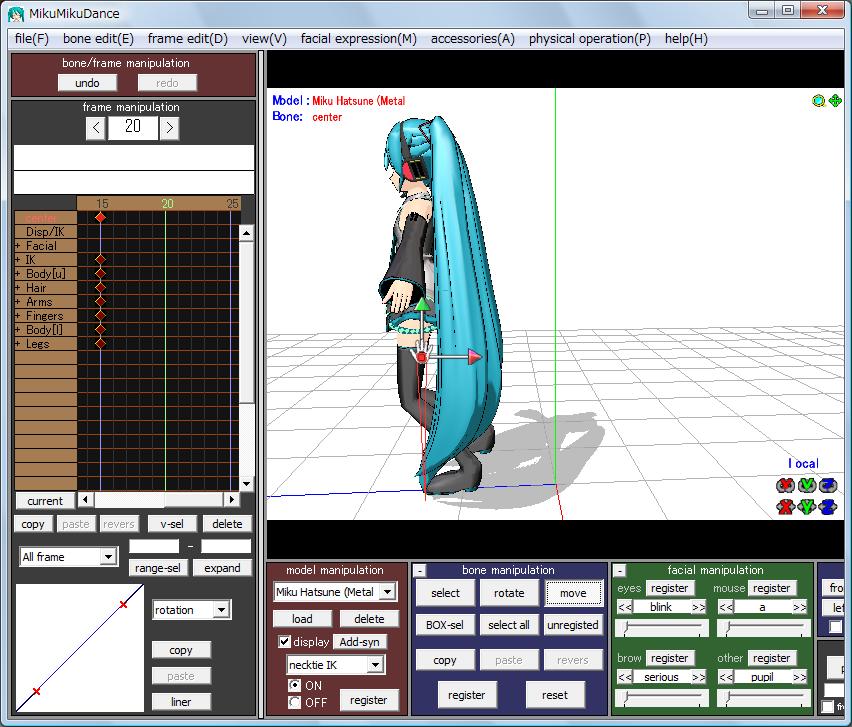The width and height of the screenshot is (852, 727).
Task: Click brow morph next arrows
Action: coord(699,677)
